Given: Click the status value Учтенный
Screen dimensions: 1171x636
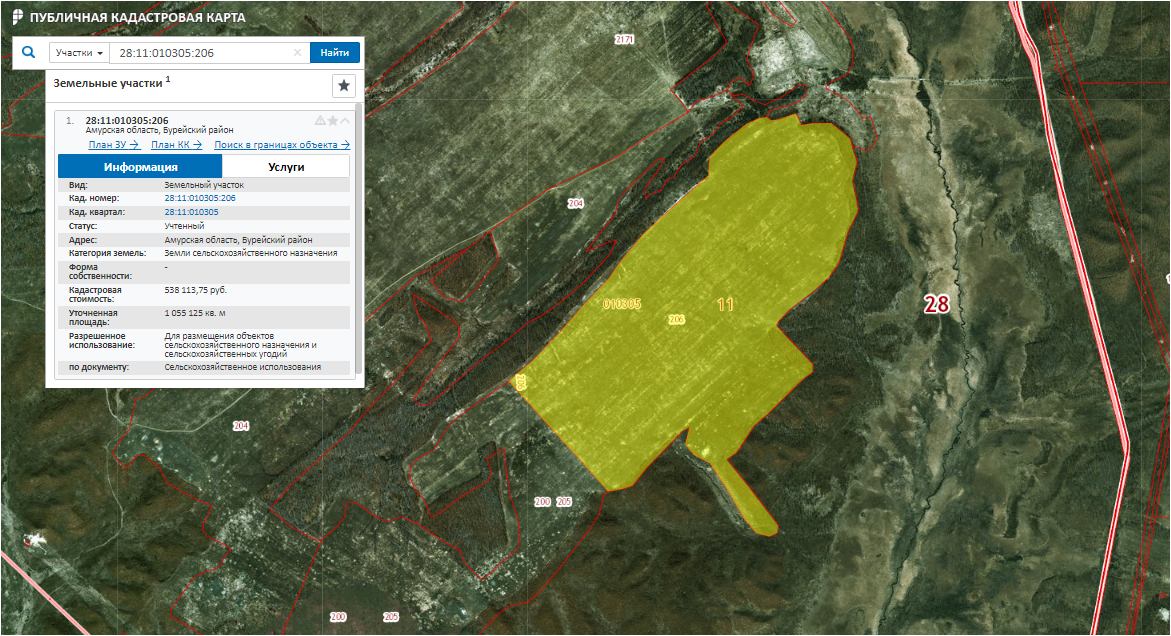Looking at the screenshot, I should (x=184, y=225).
